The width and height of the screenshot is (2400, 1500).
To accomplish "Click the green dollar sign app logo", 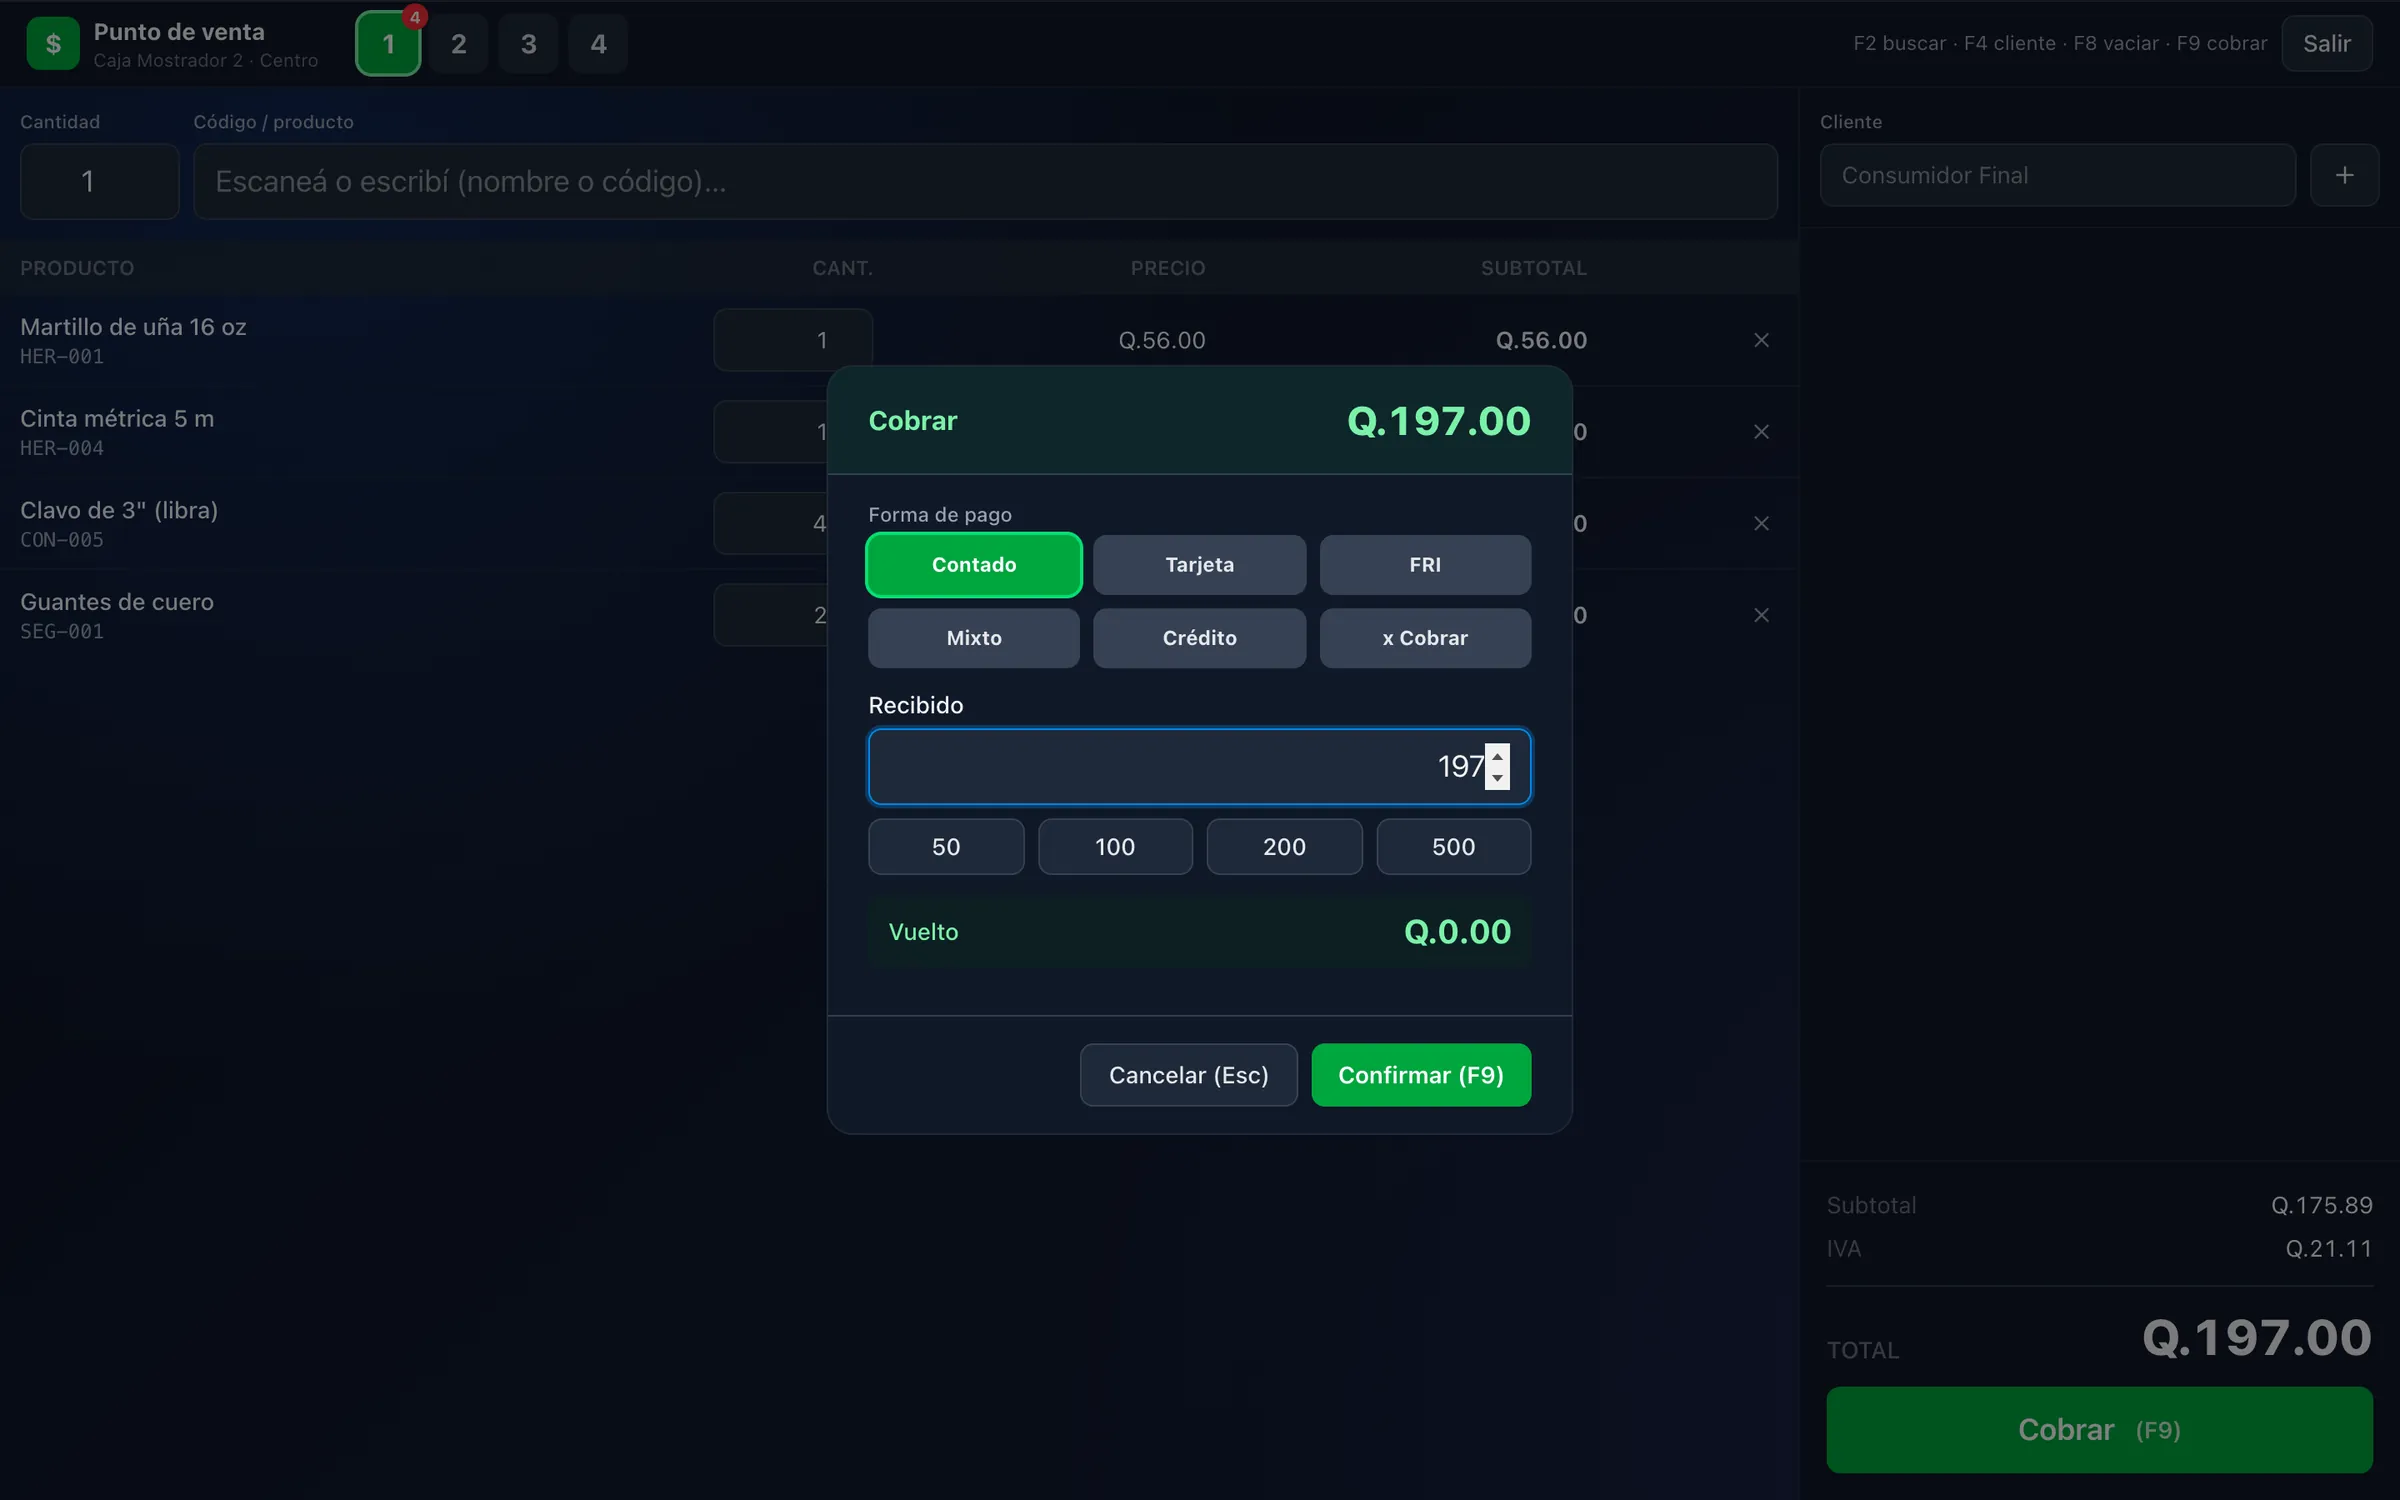I will tap(53, 44).
